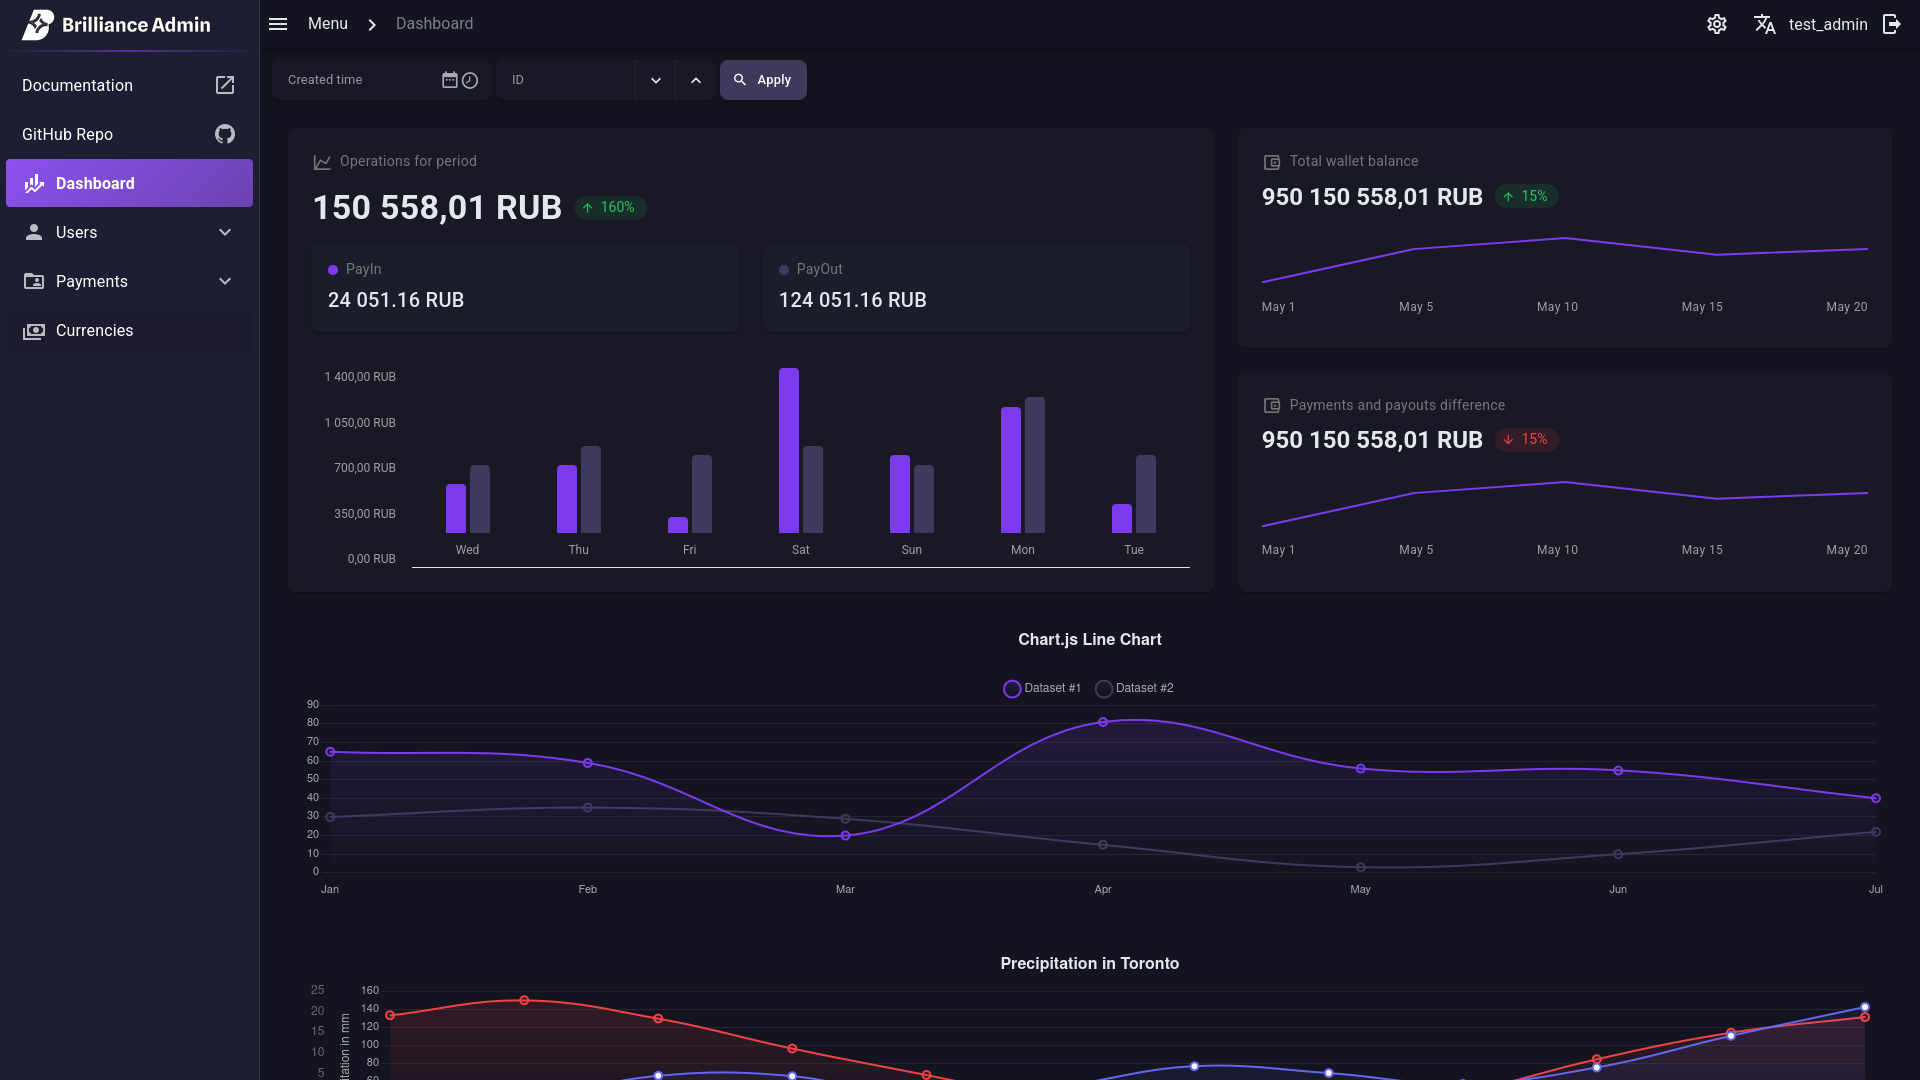1920x1080 pixels.
Task: Select Currencies in the sidebar
Action: click(94, 330)
